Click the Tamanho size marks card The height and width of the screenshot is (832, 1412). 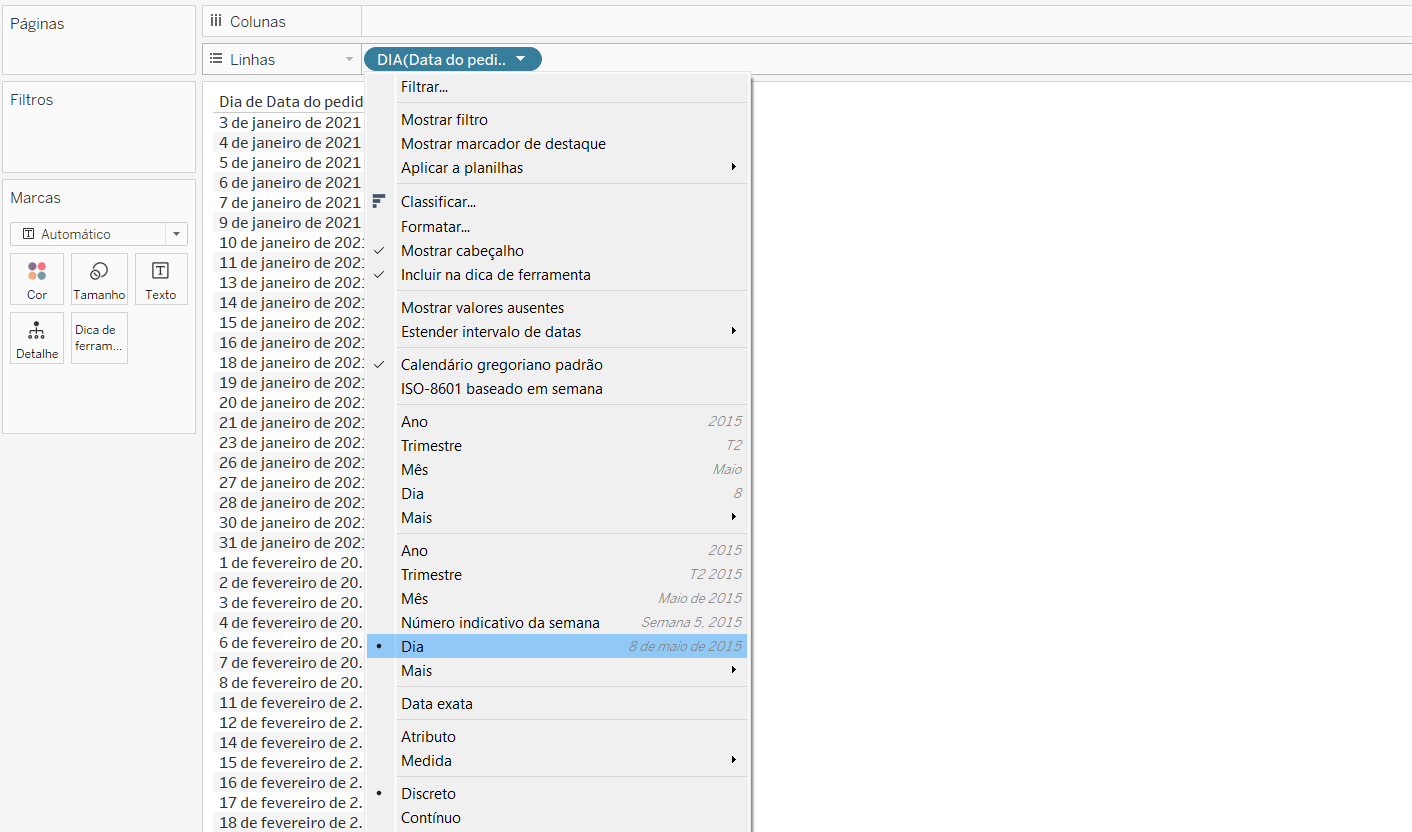99,279
